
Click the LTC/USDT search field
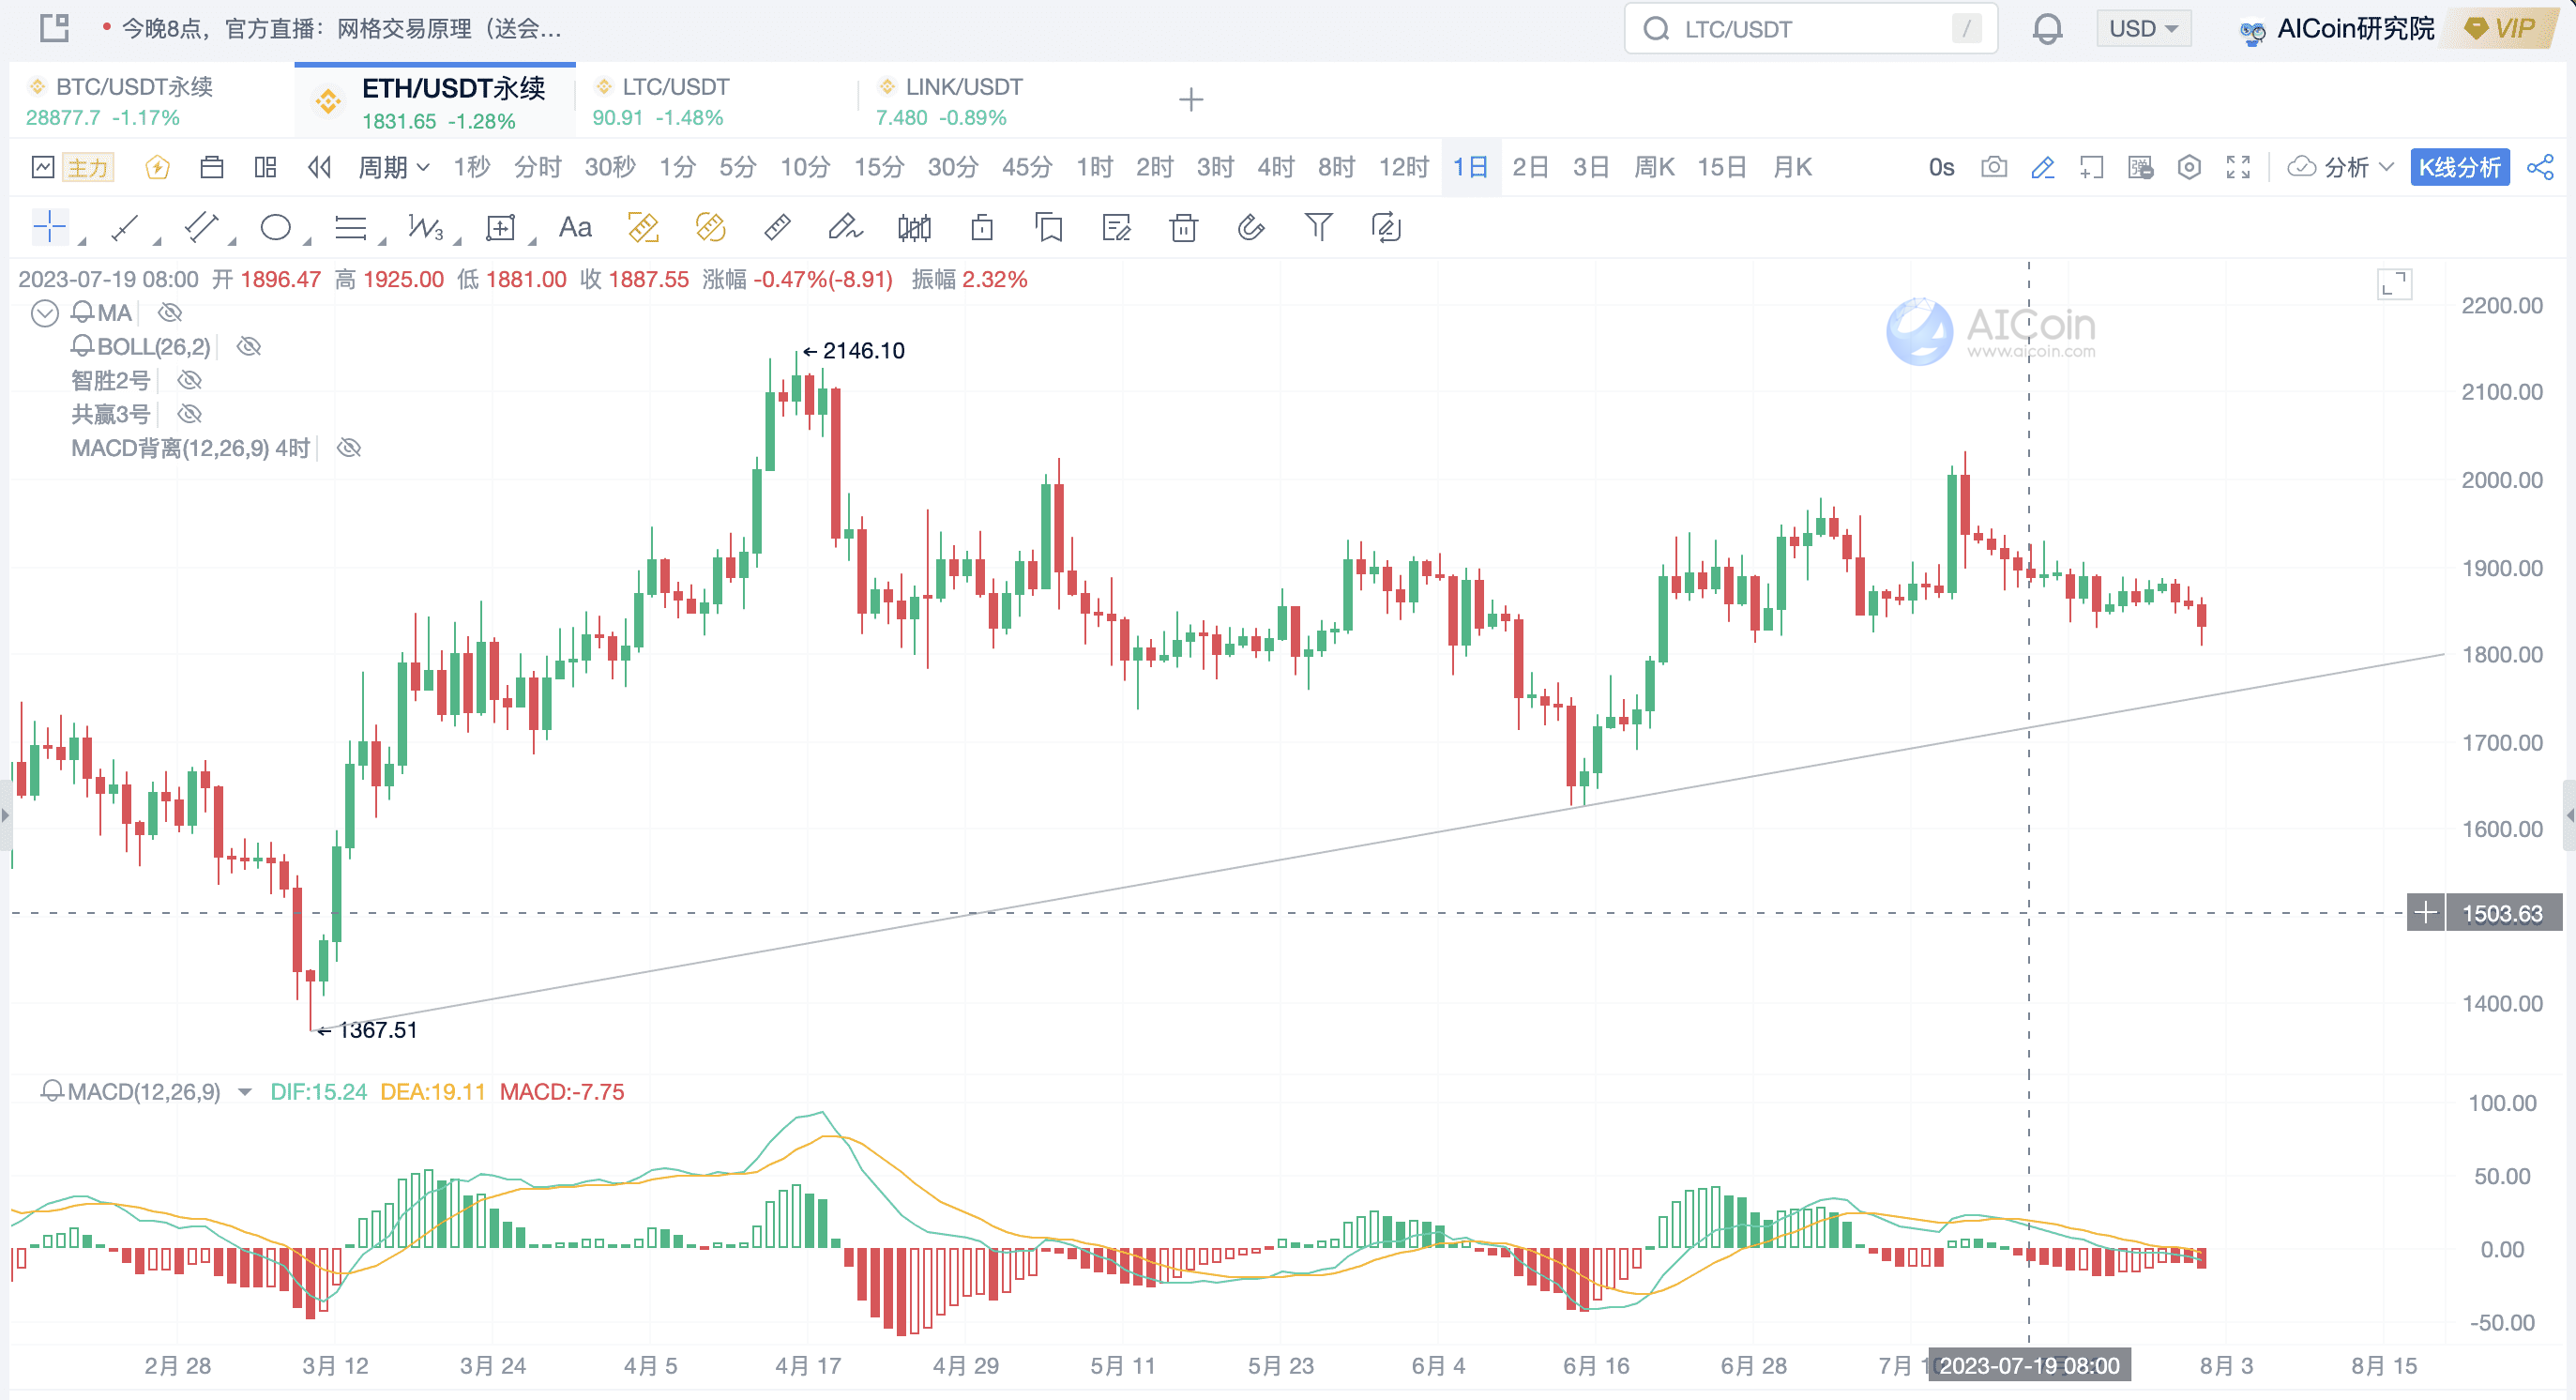point(1810,28)
